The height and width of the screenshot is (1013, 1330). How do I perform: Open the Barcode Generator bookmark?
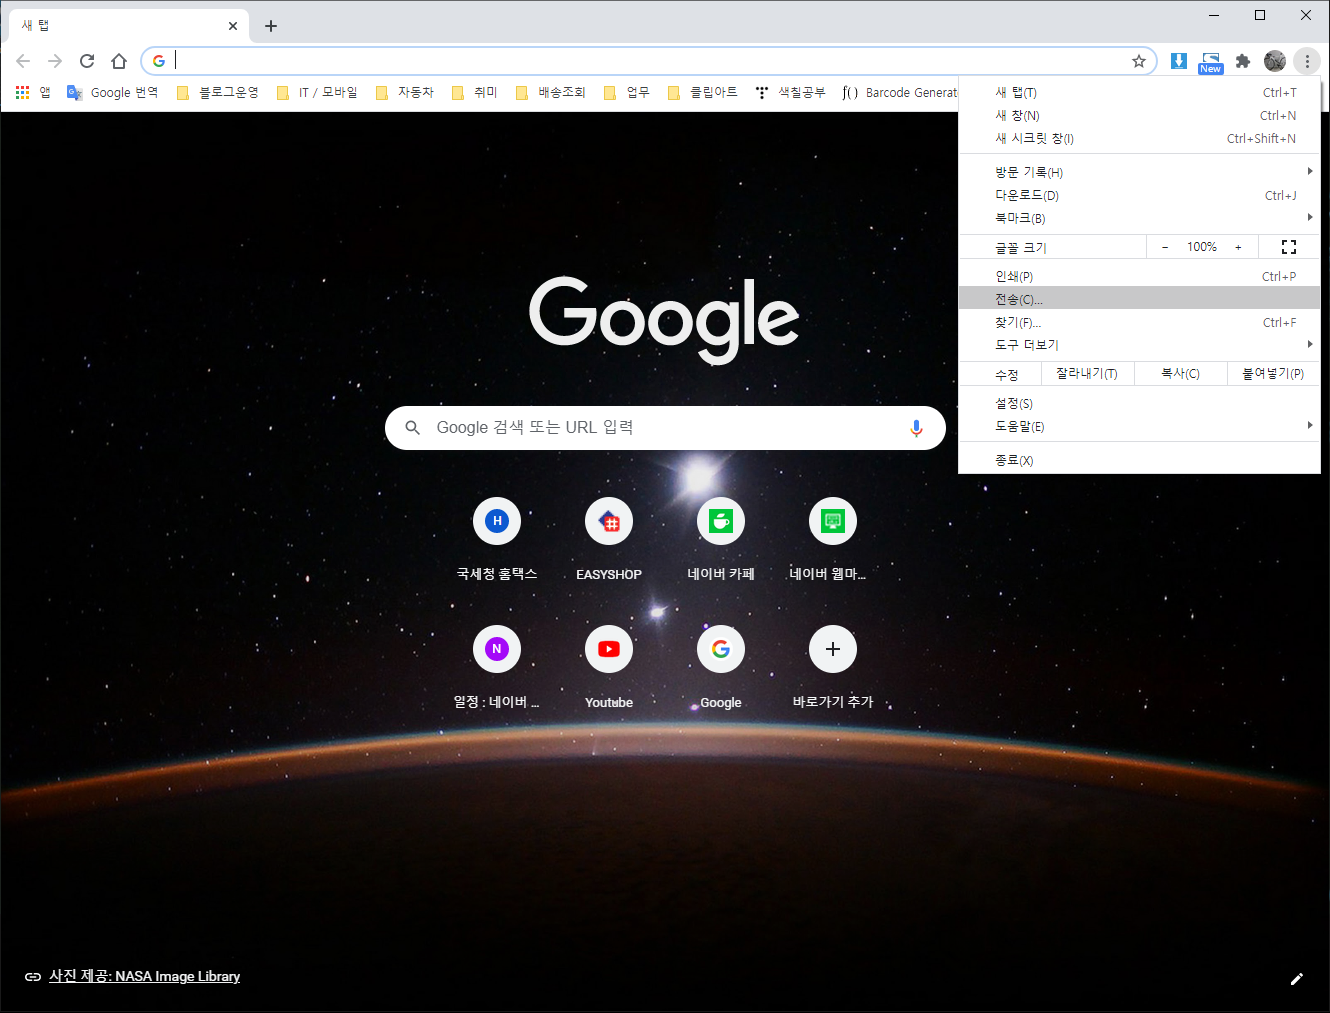pos(900,92)
